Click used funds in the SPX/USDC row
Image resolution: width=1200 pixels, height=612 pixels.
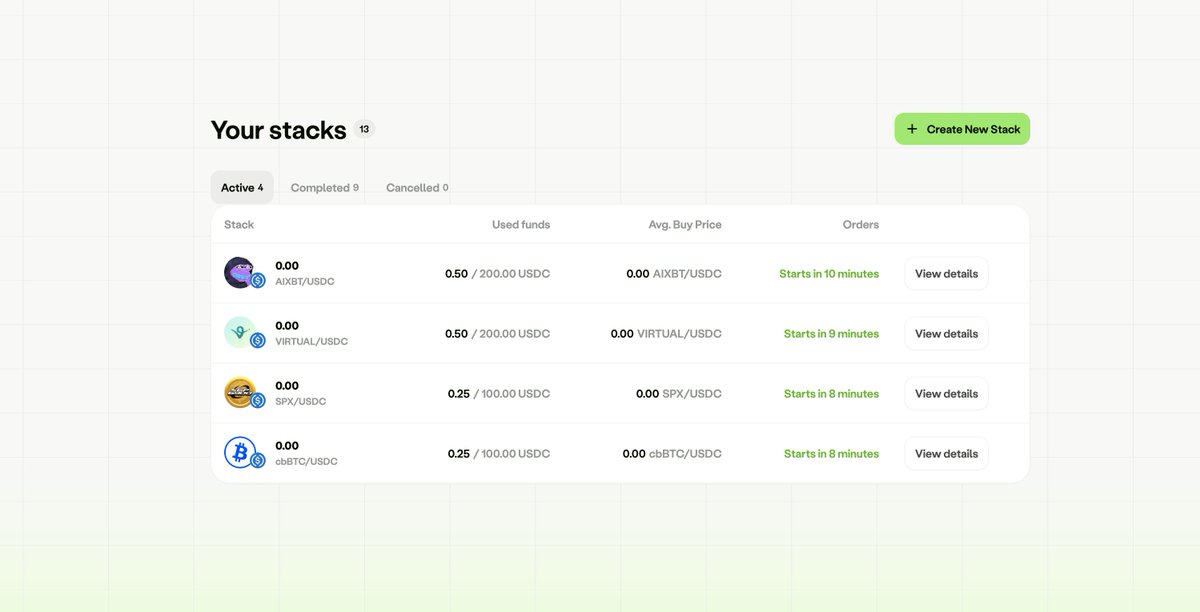pos(499,393)
